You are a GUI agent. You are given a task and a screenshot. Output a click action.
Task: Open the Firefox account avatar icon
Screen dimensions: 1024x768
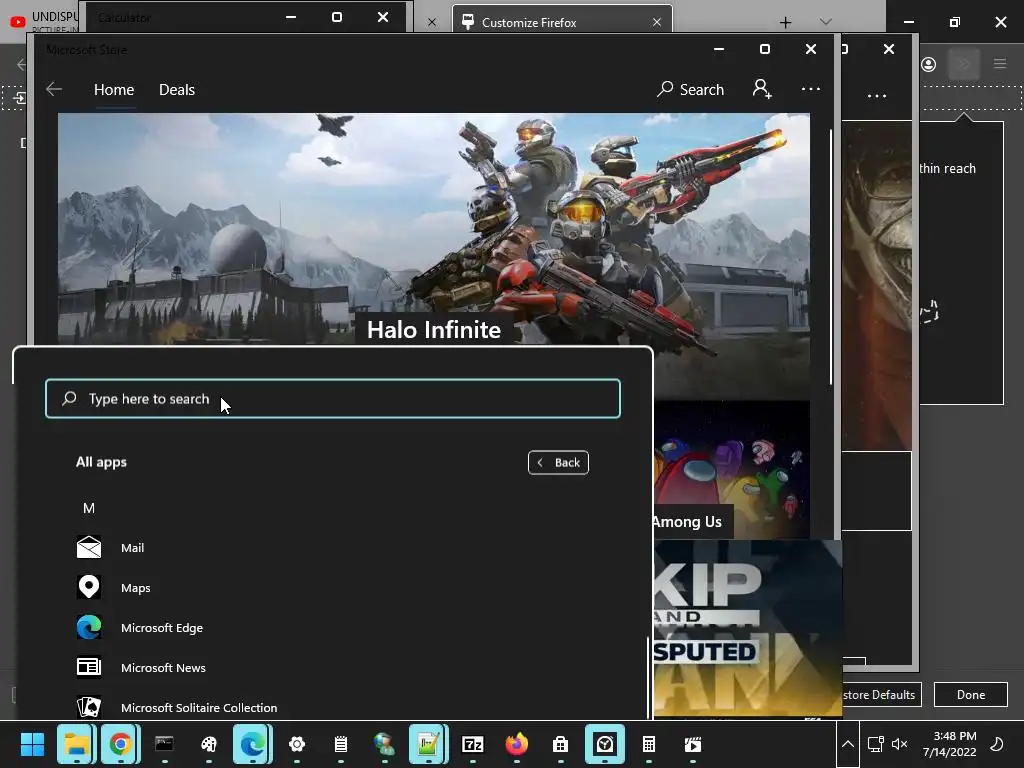pos(928,64)
